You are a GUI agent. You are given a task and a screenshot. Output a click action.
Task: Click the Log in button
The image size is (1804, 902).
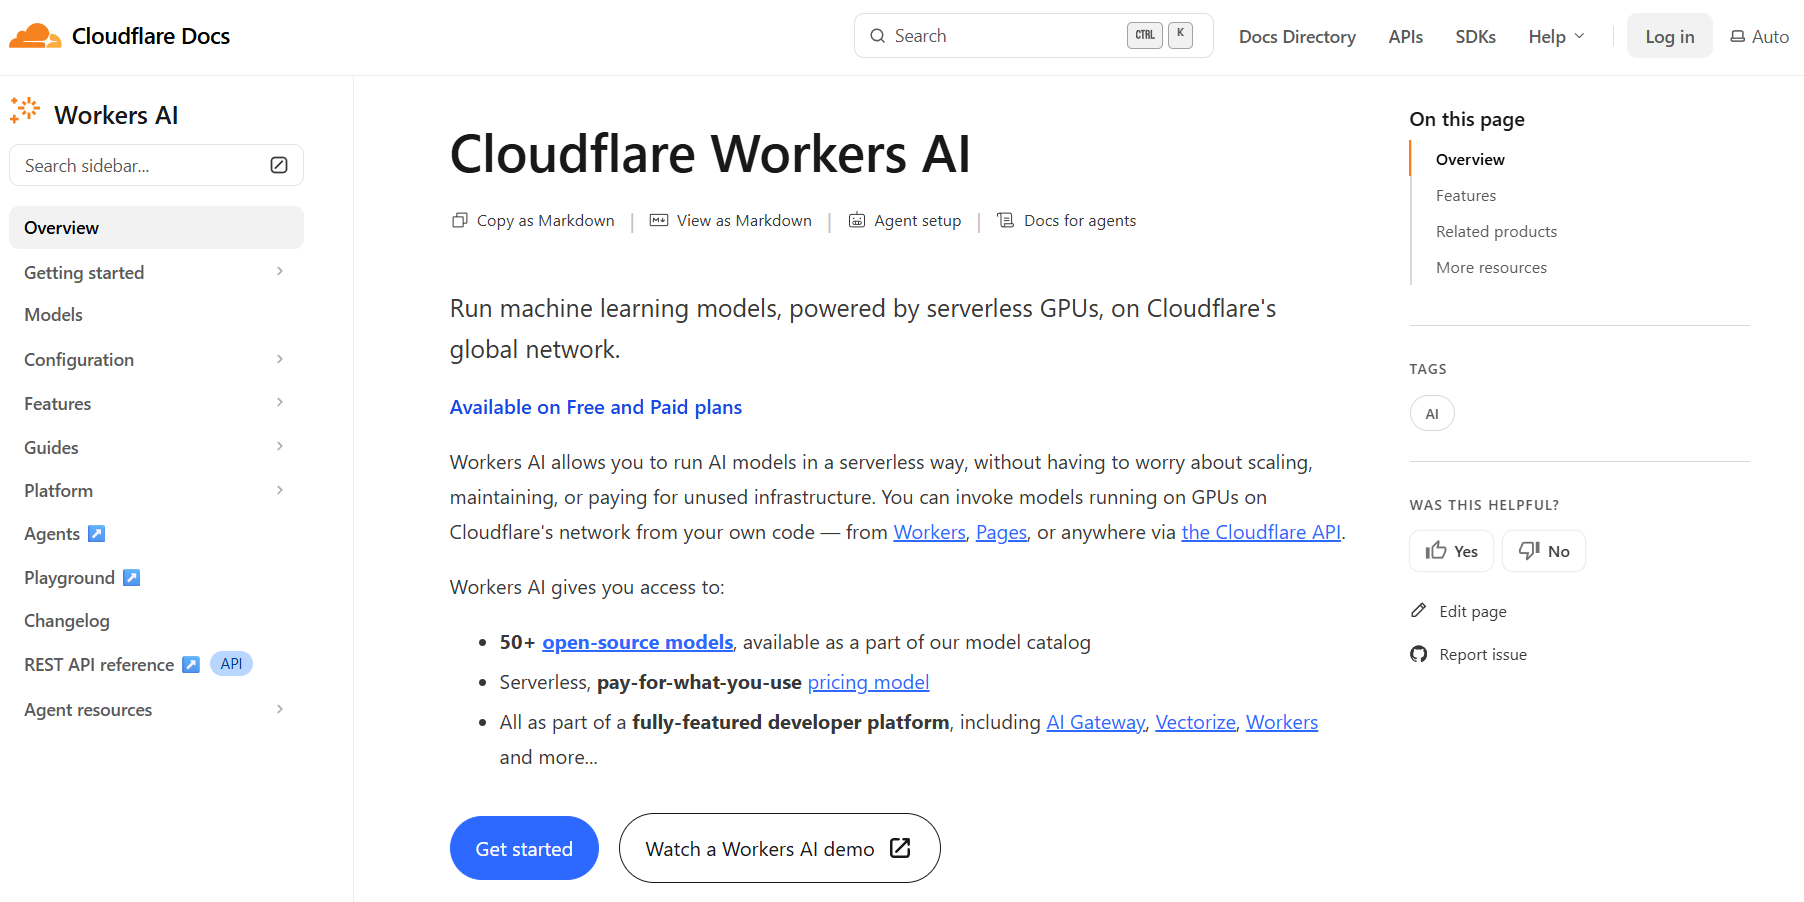click(1669, 36)
